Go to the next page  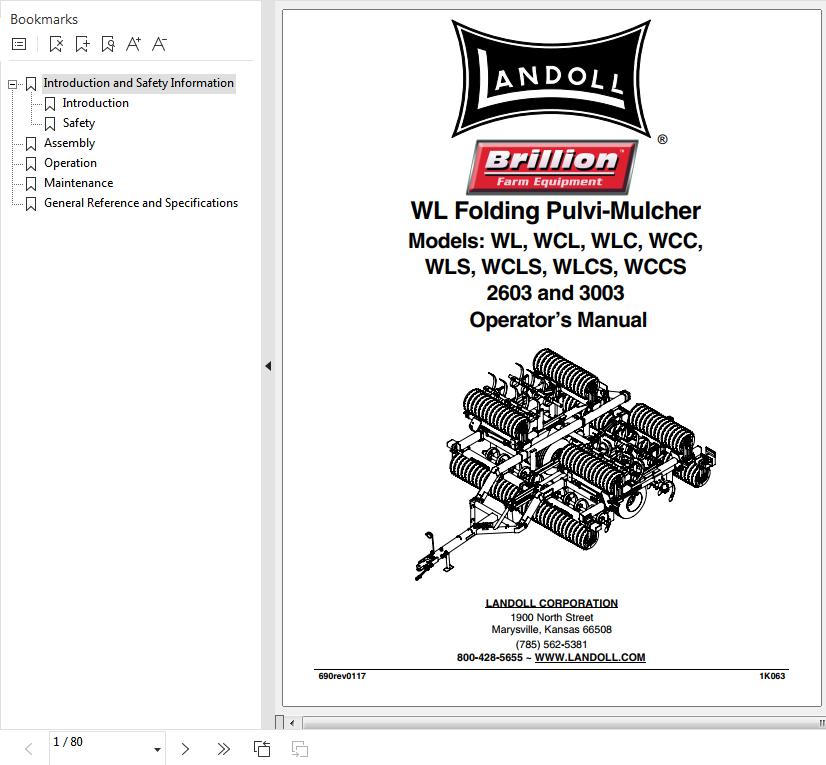pyautogui.click(x=185, y=749)
